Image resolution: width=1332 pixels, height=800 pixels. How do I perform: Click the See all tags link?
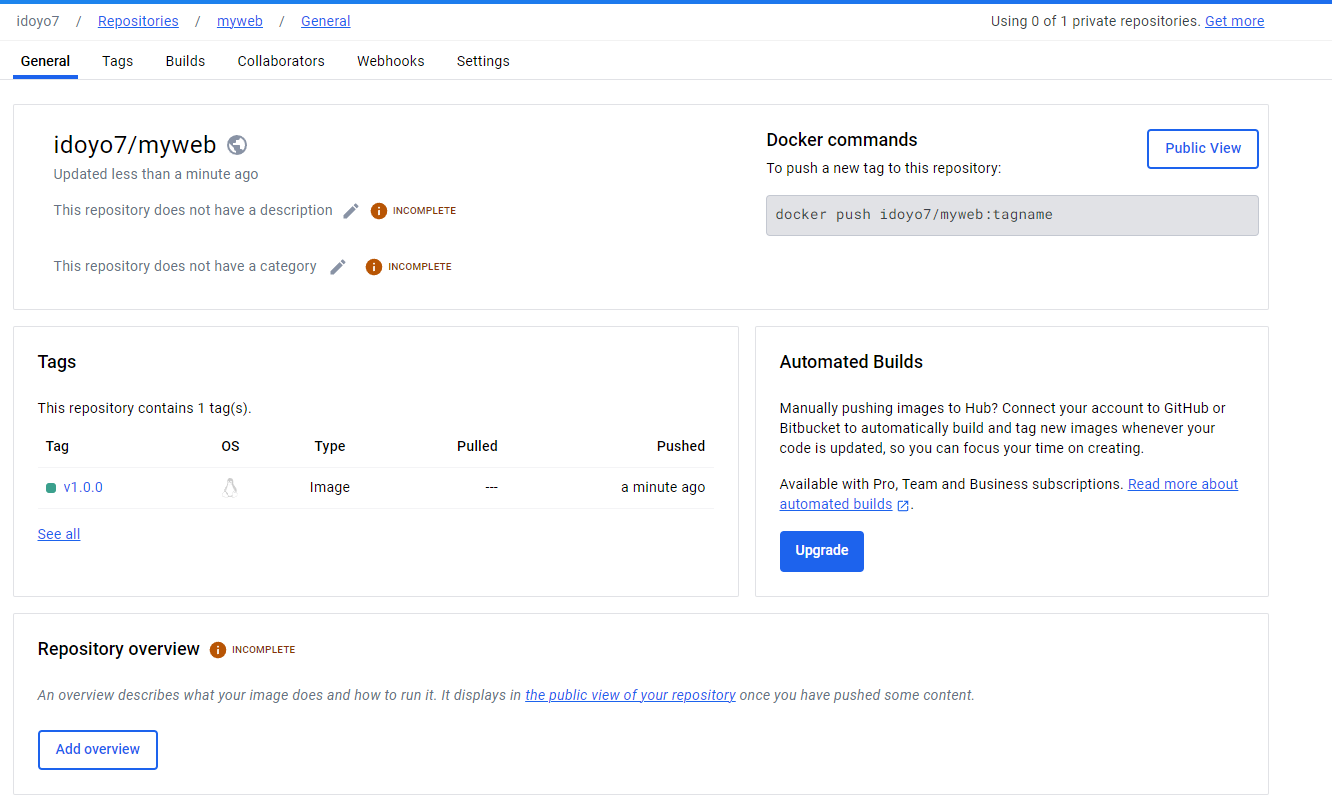point(59,534)
